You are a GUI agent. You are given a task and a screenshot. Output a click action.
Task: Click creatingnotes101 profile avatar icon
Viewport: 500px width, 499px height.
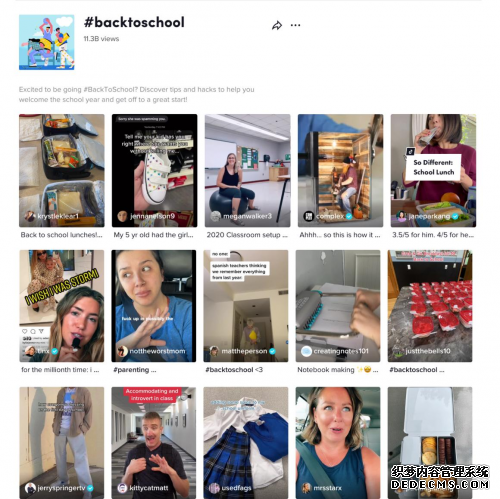pos(306,351)
